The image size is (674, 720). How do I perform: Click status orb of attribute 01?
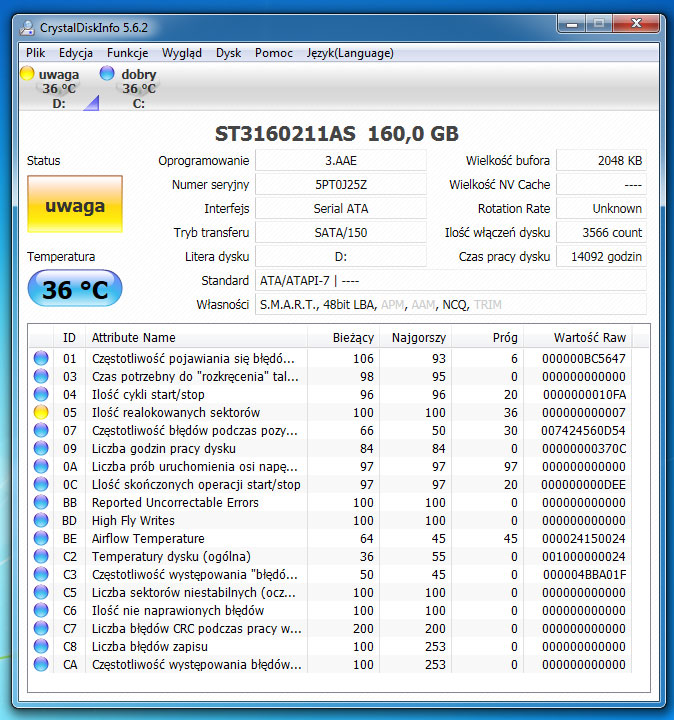[x=41, y=358]
